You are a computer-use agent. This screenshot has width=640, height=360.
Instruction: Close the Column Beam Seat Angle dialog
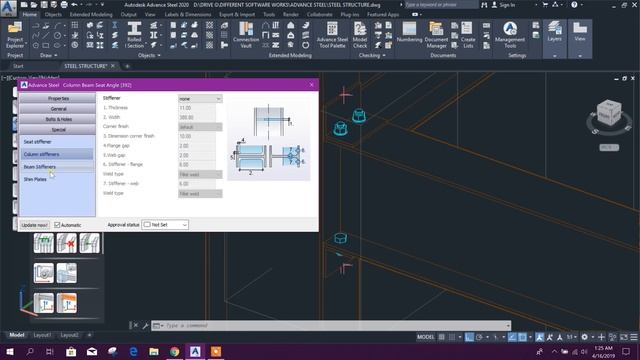pos(312,85)
